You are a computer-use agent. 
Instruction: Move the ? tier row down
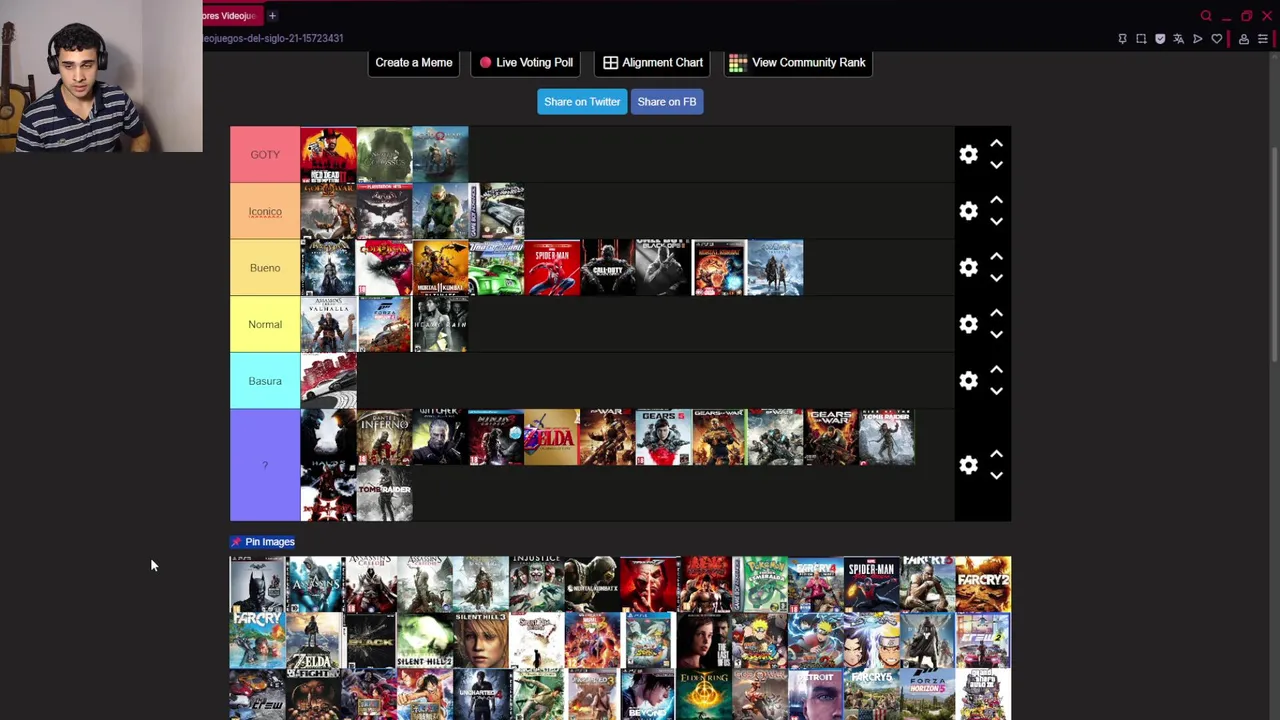click(x=996, y=476)
